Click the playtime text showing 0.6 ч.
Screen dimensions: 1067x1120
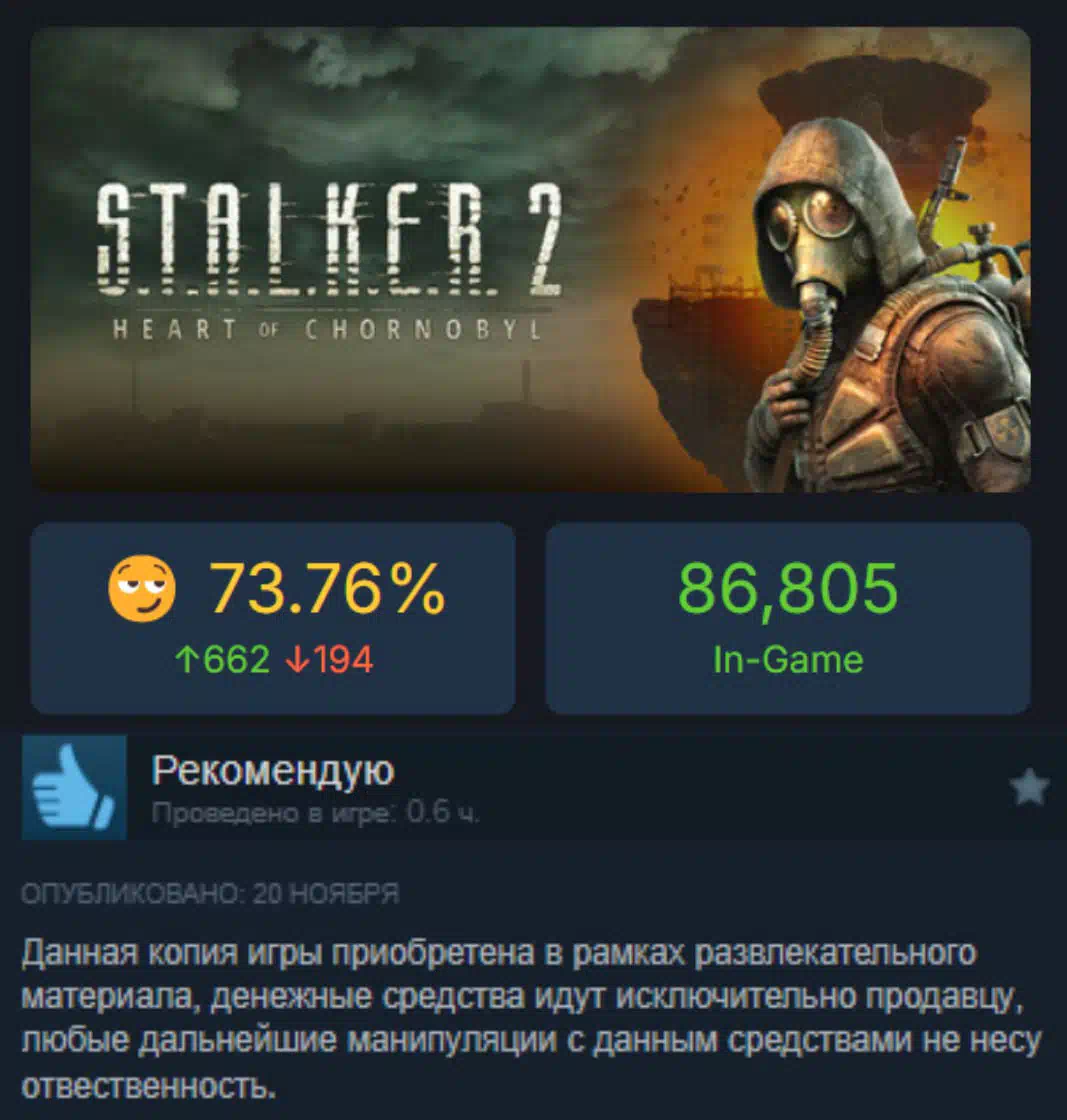tap(316, 813)
